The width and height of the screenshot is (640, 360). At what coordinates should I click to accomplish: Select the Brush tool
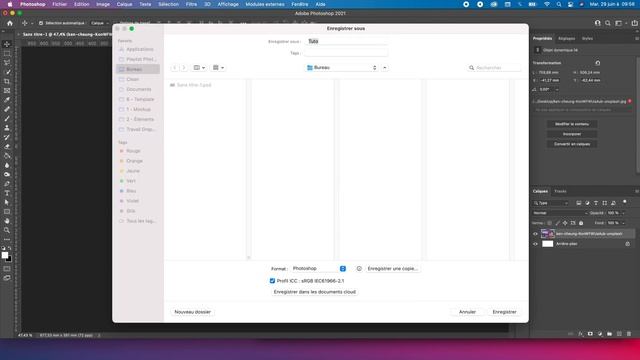coord(7,118)
